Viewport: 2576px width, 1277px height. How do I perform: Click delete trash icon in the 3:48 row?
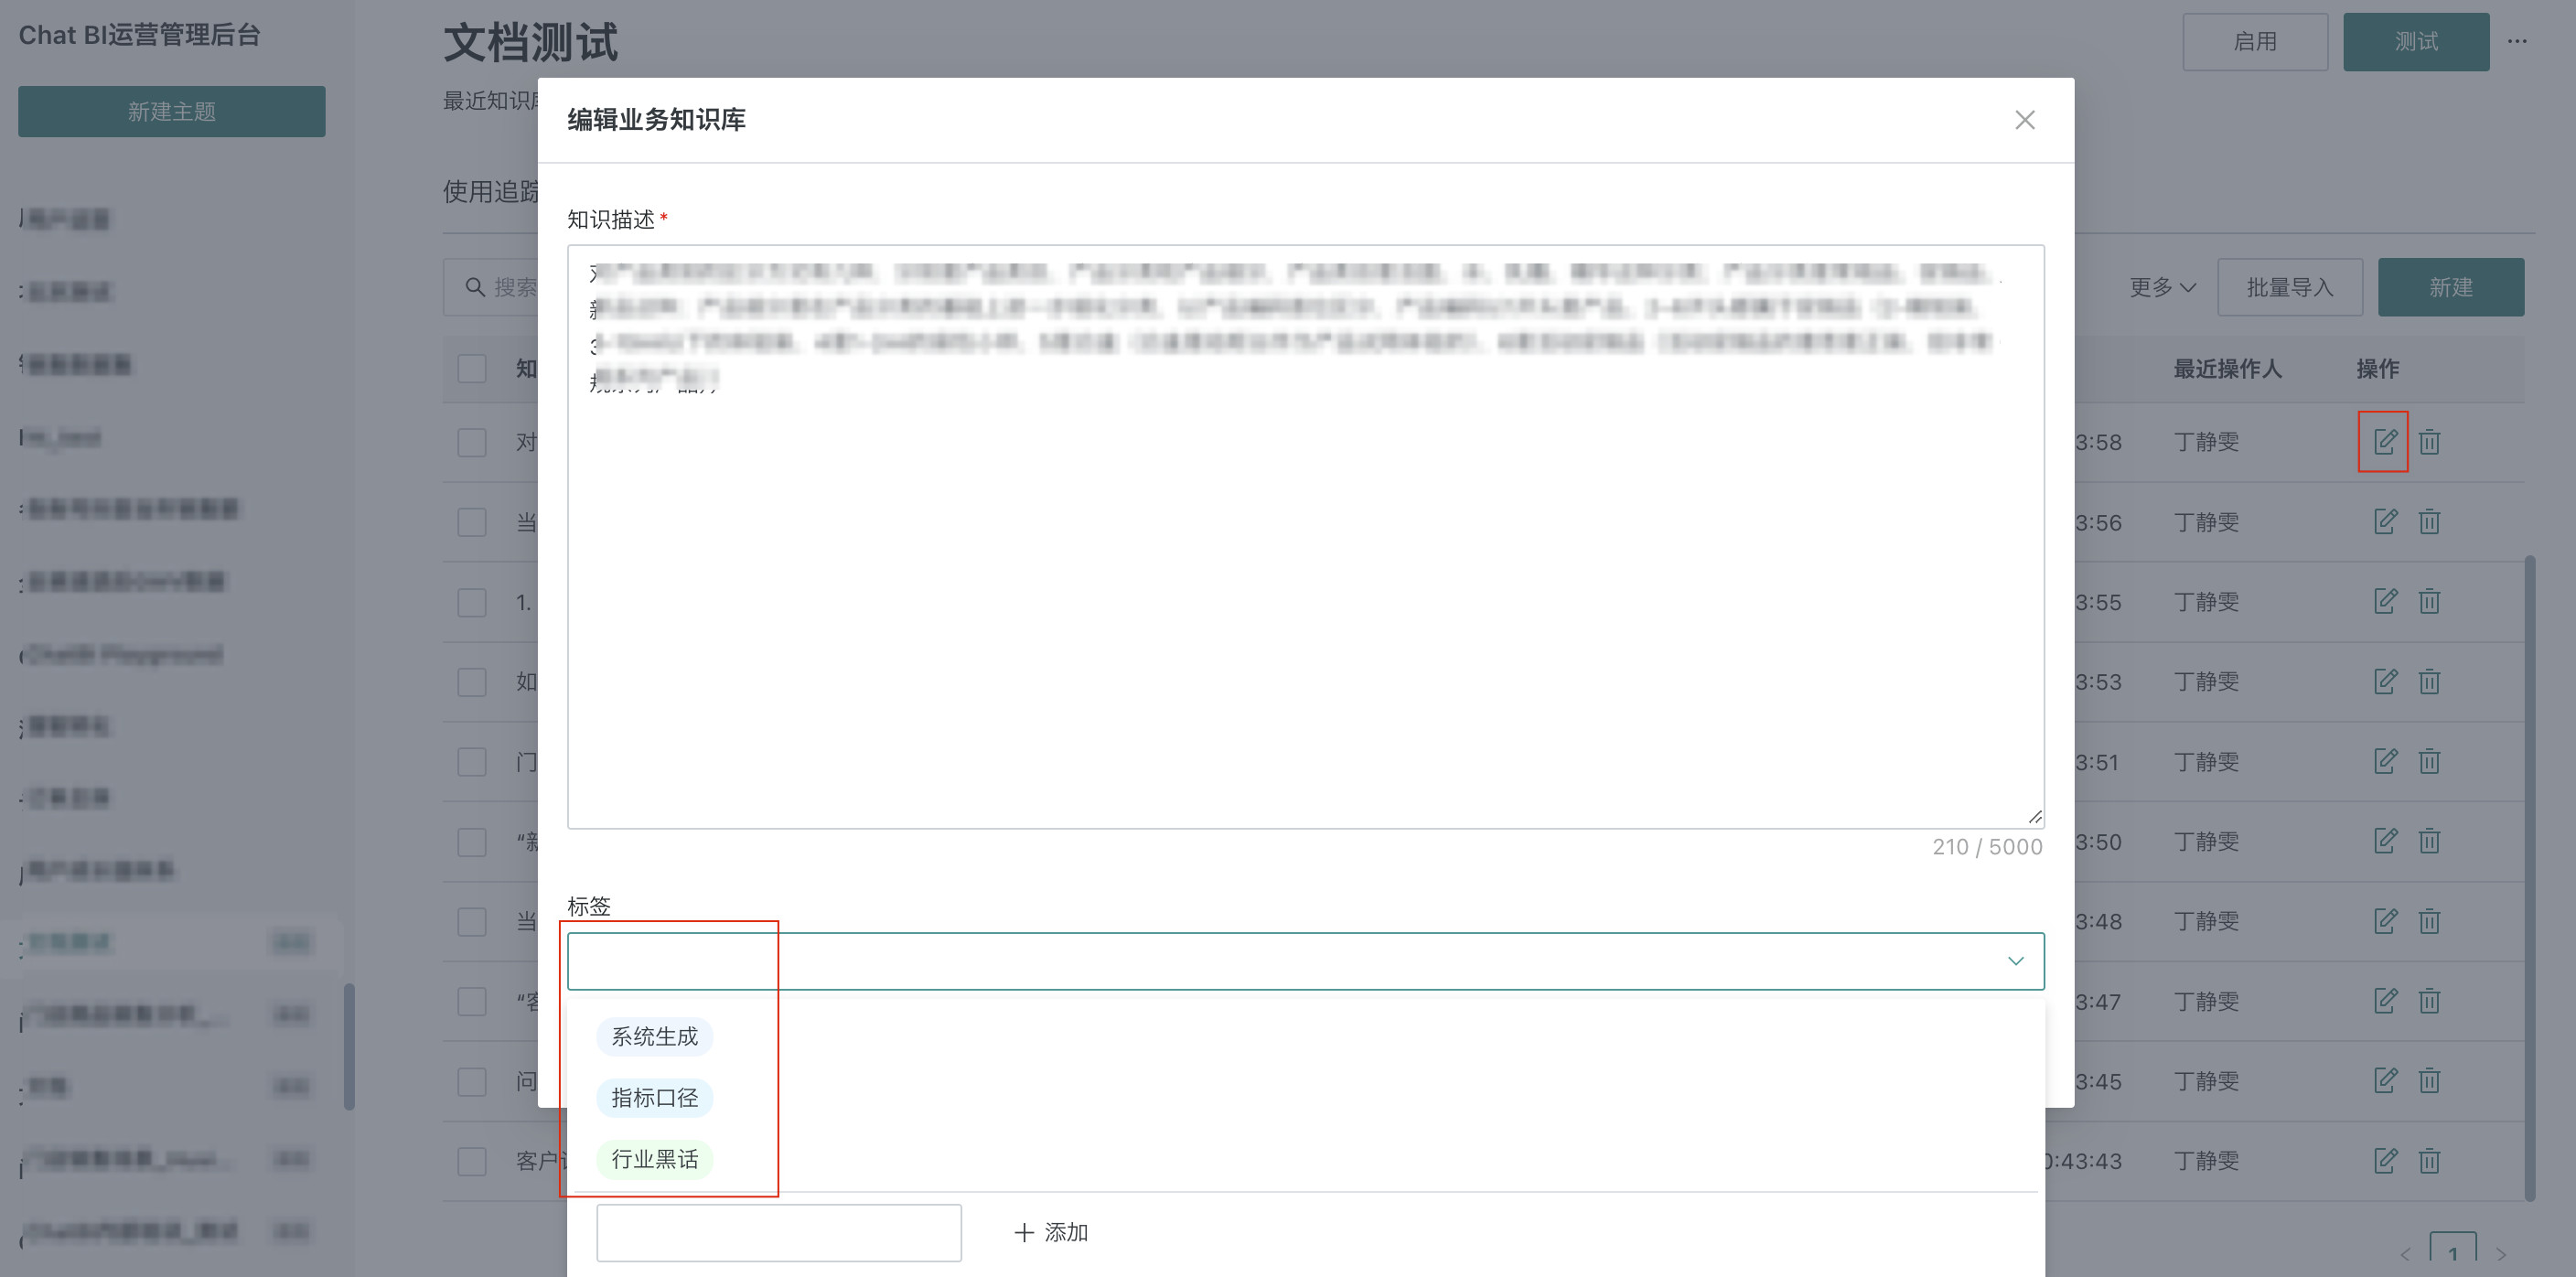click(x=2429, y=921)
